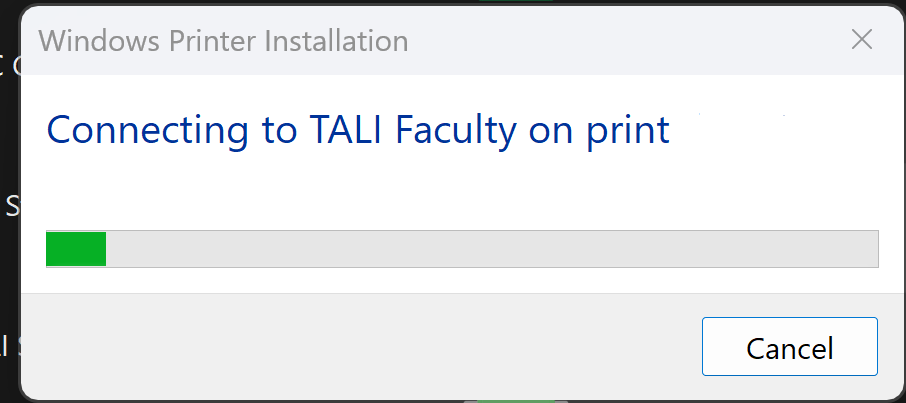Close the Windows Printer Installation dialog
This screenshot has height=403, width=906.
(x=862, y=41)
